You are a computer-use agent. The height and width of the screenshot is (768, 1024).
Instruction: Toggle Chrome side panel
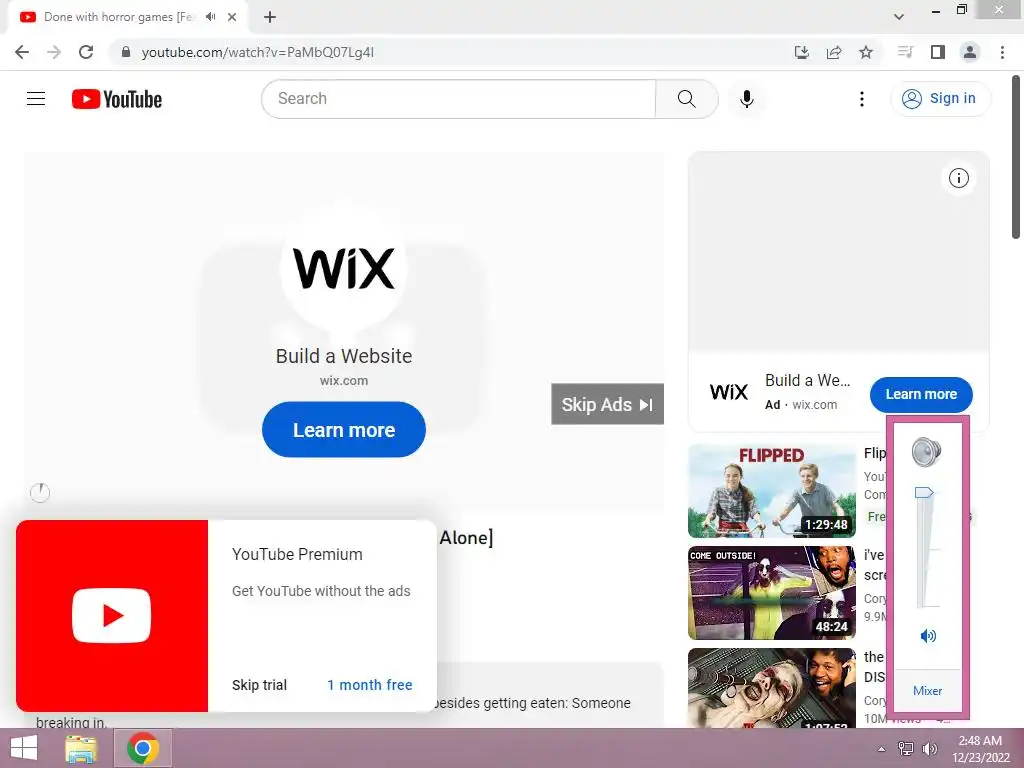[x=938, y=52]
